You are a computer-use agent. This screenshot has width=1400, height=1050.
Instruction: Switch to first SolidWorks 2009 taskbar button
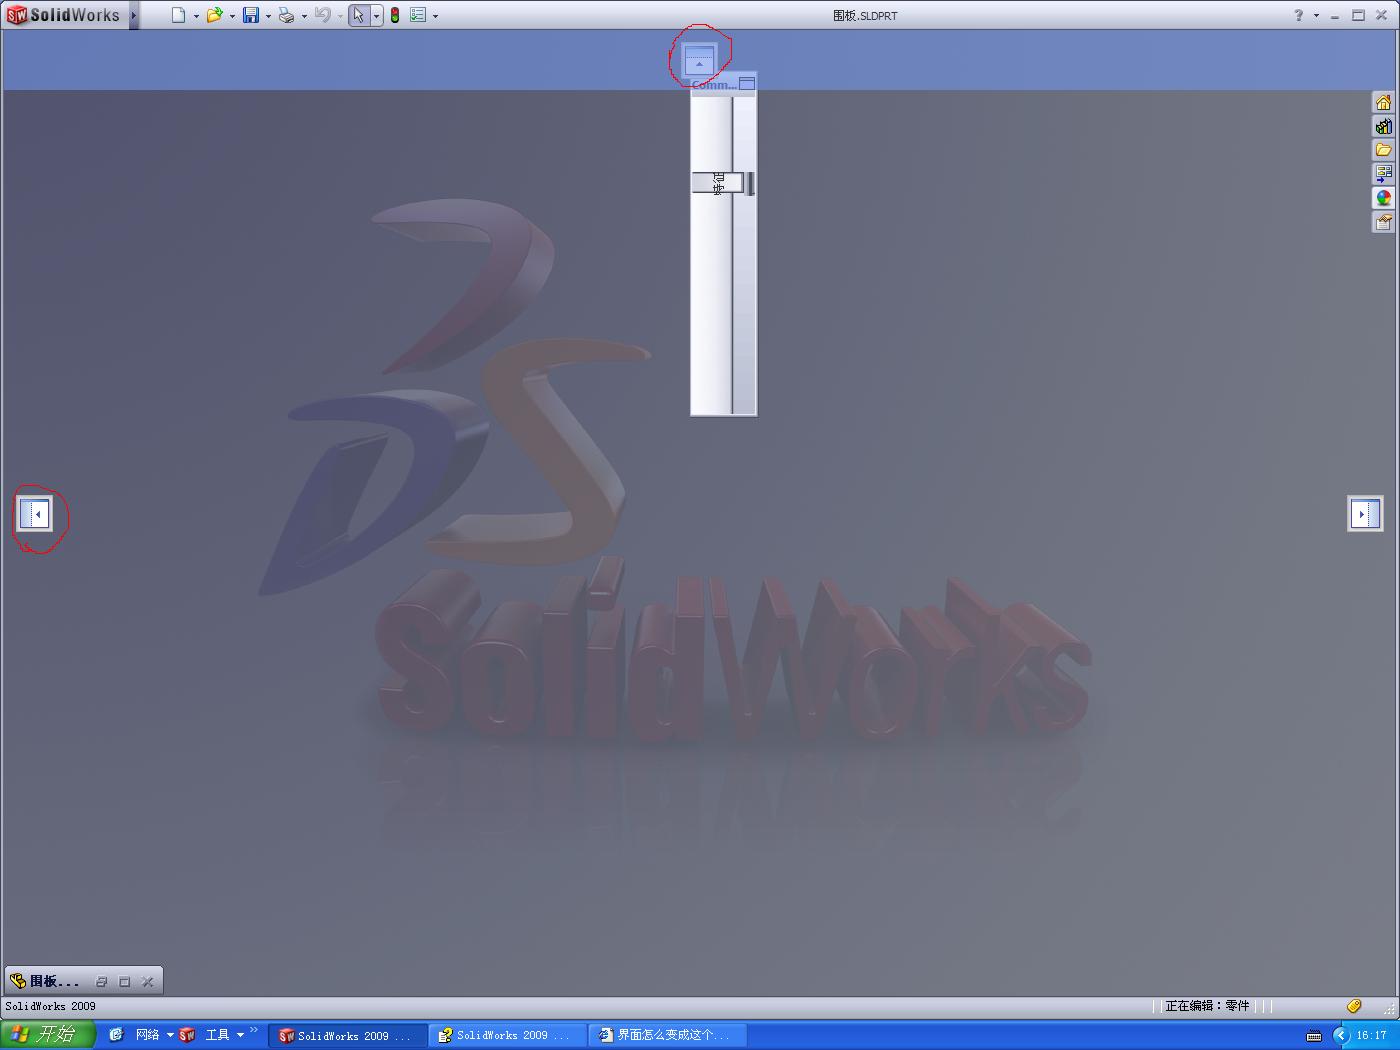tap(348, 1036)
